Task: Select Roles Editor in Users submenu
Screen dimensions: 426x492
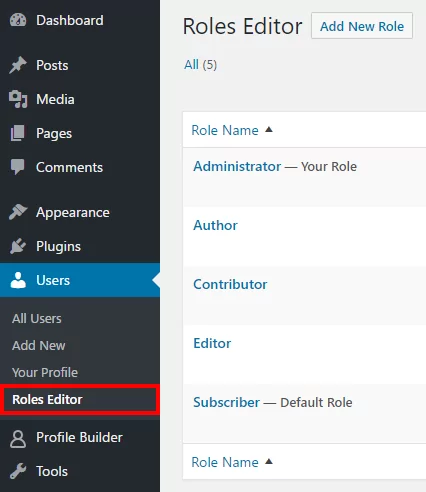Action: [47, 399]
